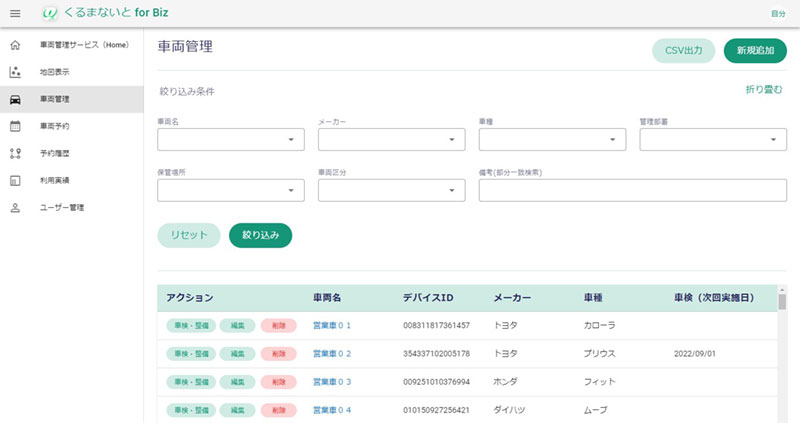This screenshot has width=800, height=423.
Task: Click the 利用実績 report icon
Action: 15,181
